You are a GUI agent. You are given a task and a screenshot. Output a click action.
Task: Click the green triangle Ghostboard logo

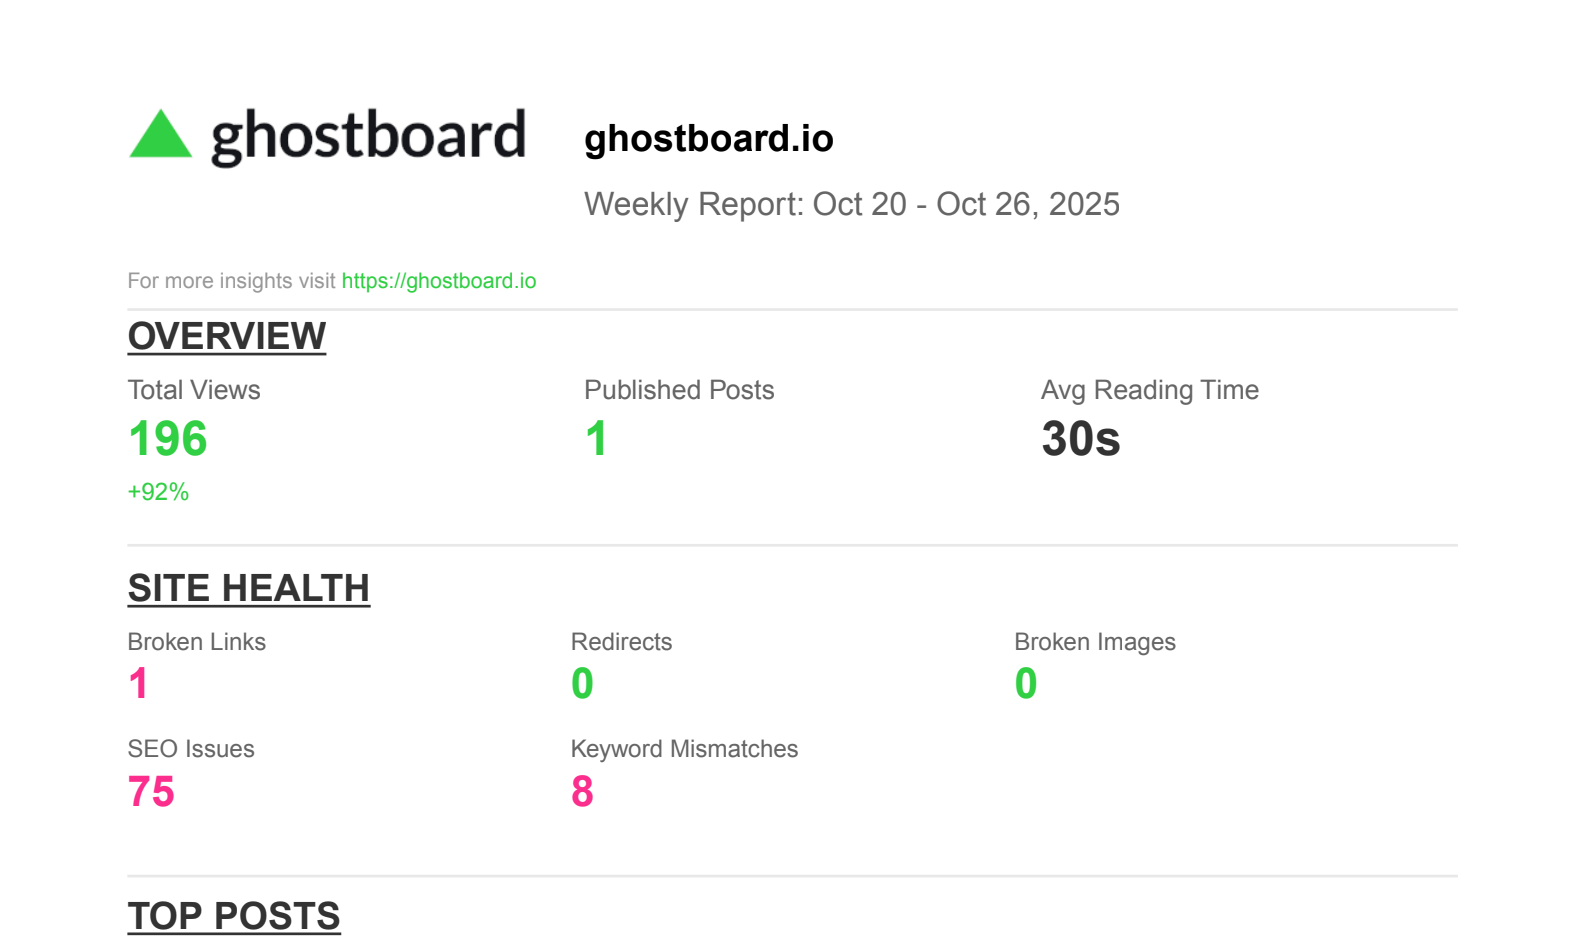click(x=160, y=136)
